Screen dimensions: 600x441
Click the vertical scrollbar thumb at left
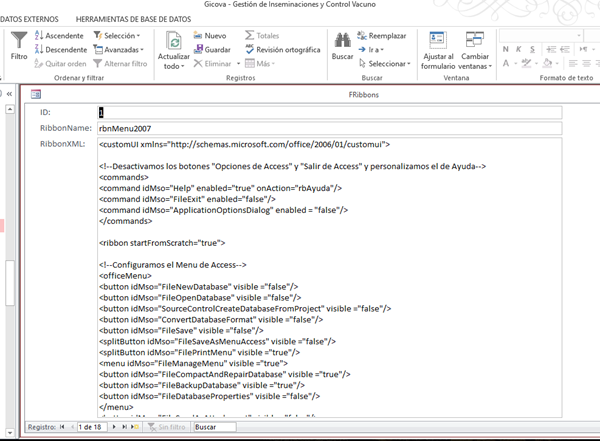(10, 283)
